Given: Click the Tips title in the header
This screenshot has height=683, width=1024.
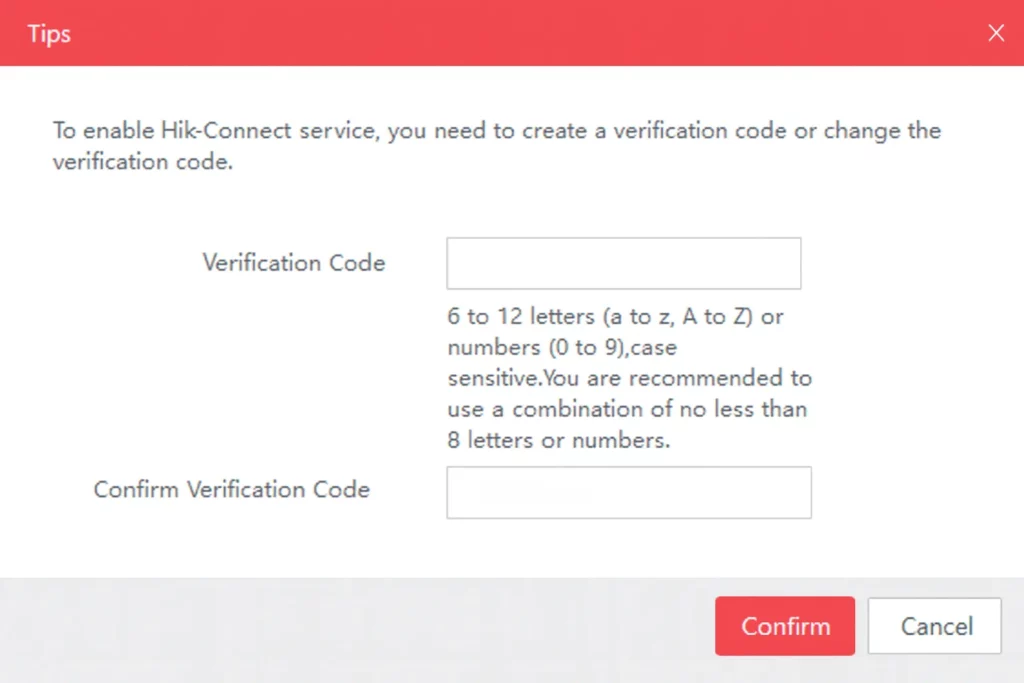Looking at the screenshot, I should coord(48,33).
